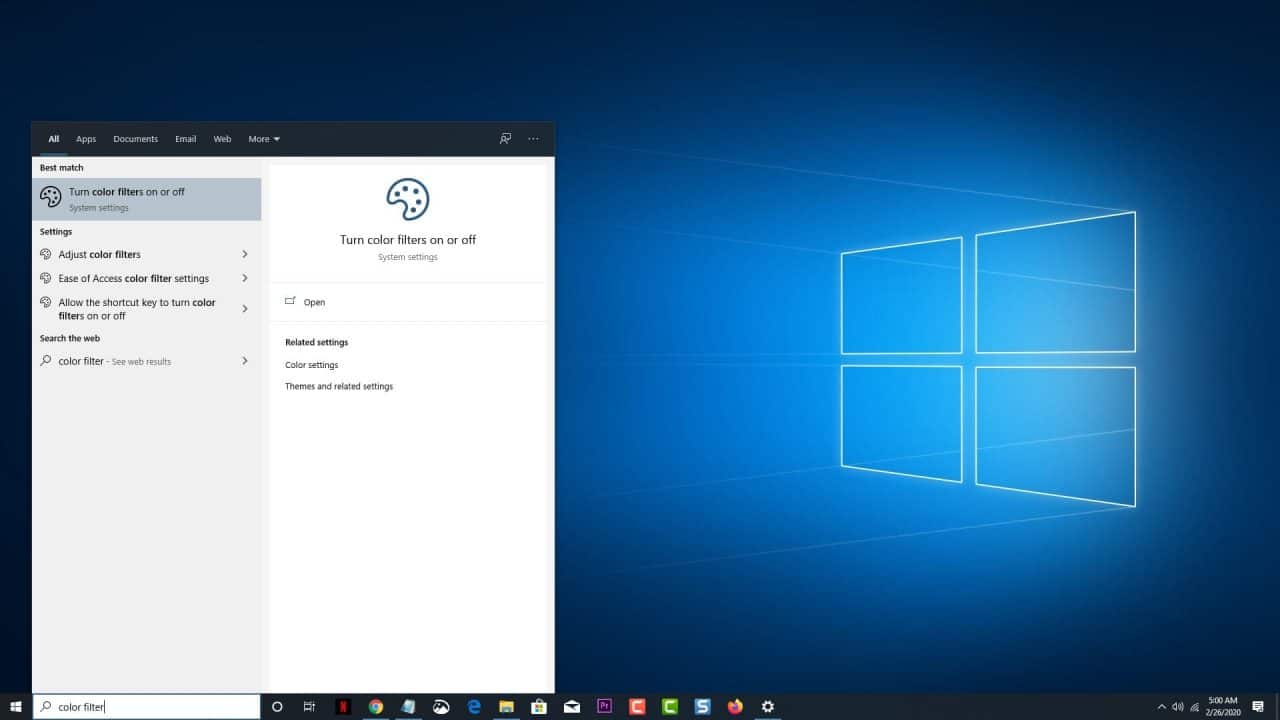Open Snagit from the taskbar
This screenshot has height=720, width=1280.
pyautogui.click(x=702, y=707)
